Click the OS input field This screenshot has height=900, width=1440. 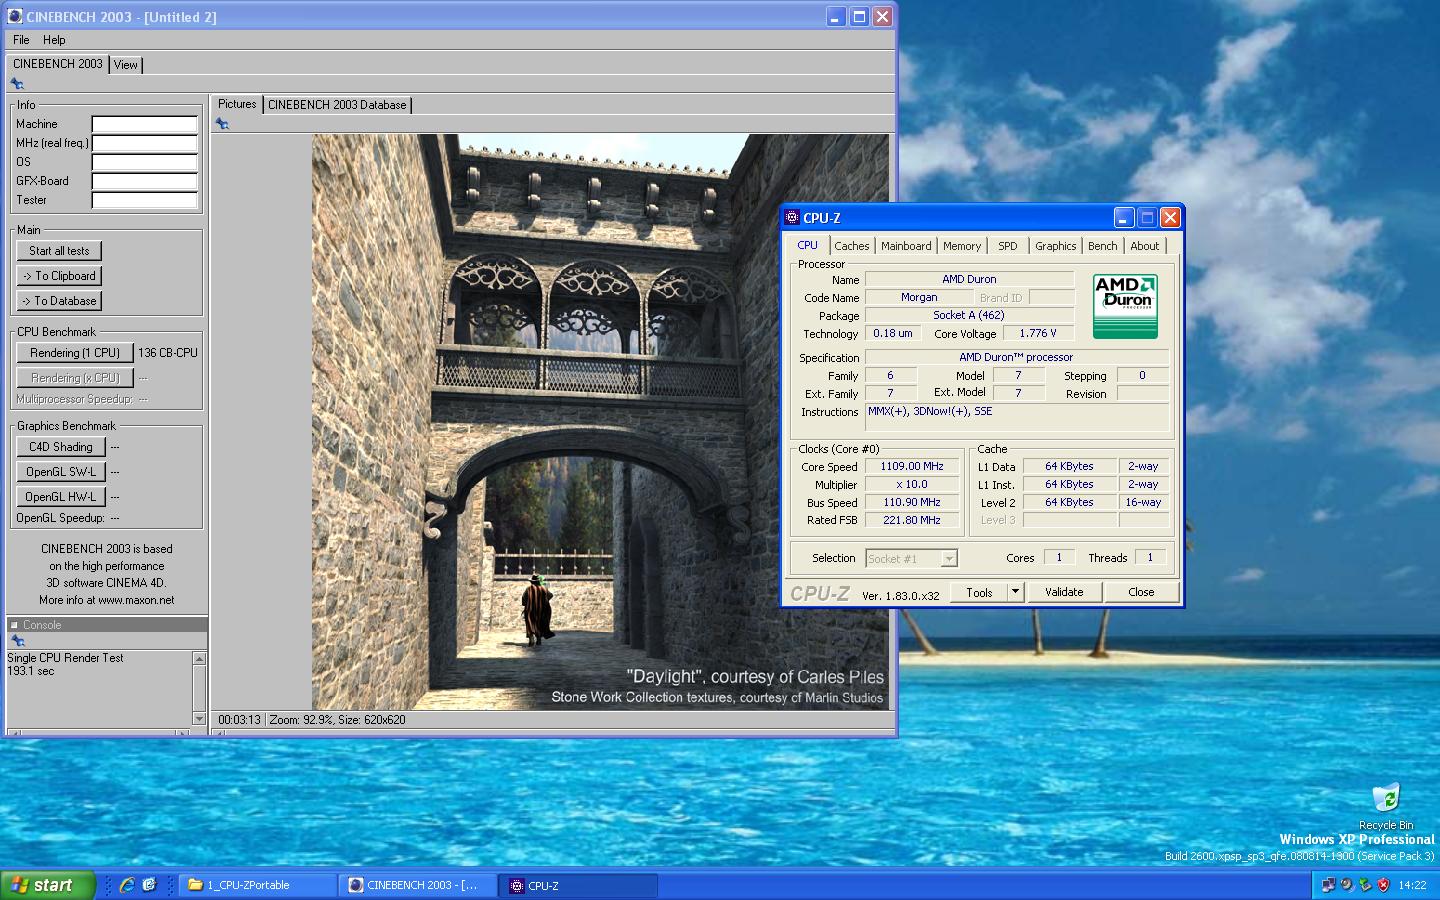pyautogui.click(x=145, y=162)
